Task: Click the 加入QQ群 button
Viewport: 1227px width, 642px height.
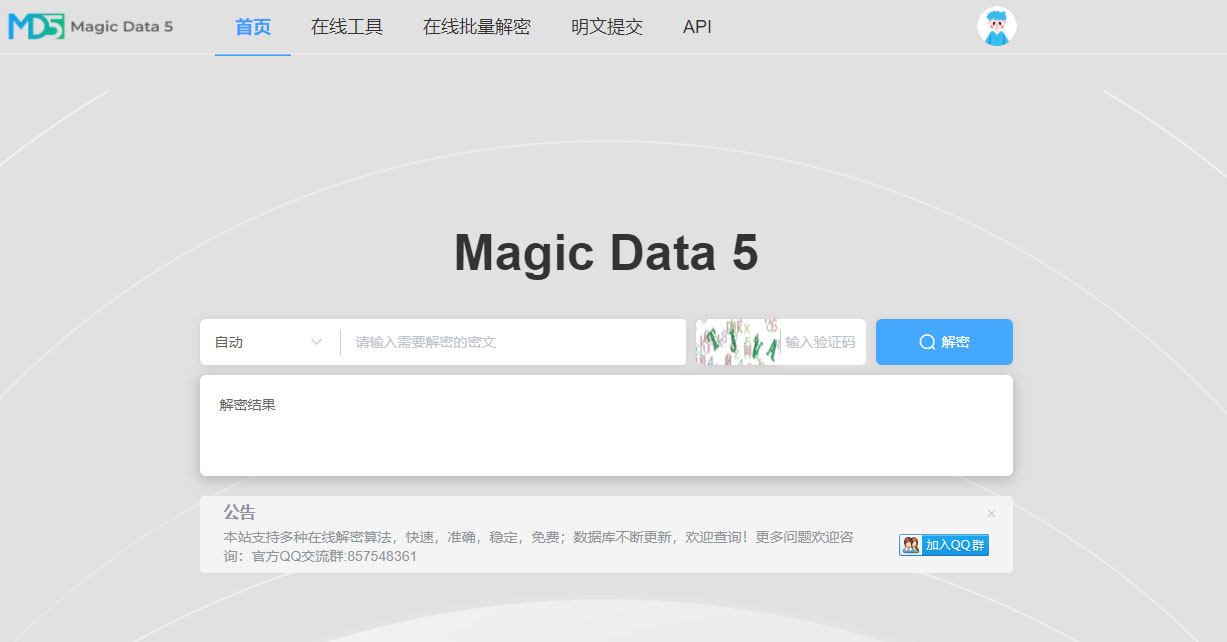Action: (944, 545)
